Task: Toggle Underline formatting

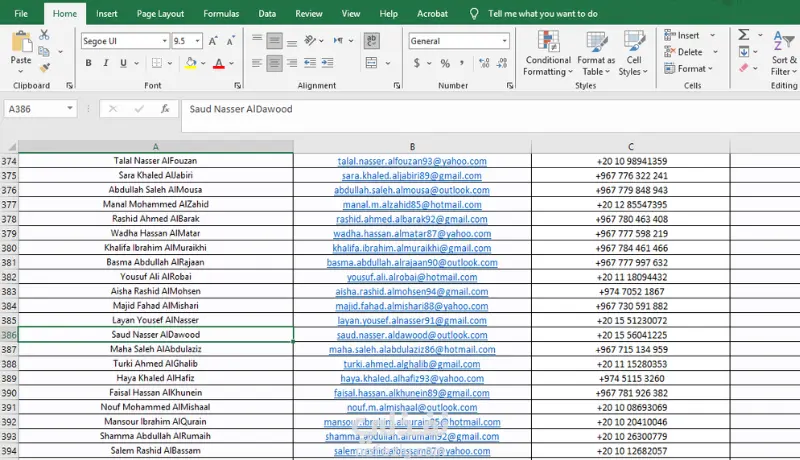Action: click(123, 63)
